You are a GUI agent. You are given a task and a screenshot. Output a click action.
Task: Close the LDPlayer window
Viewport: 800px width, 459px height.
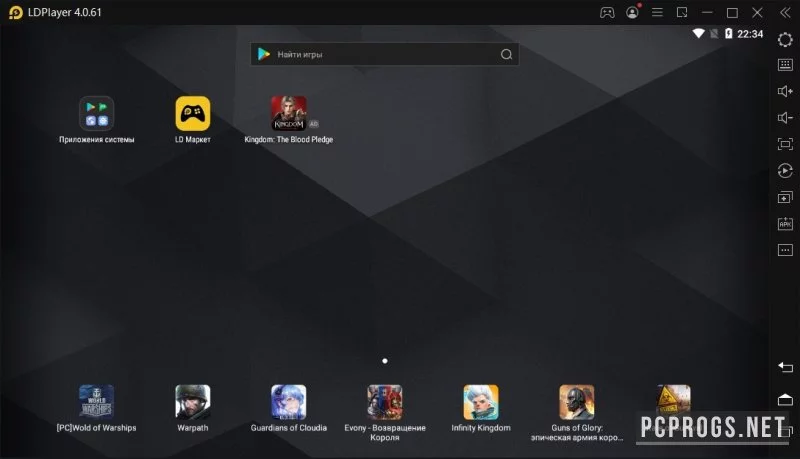[x=757, y=12]
